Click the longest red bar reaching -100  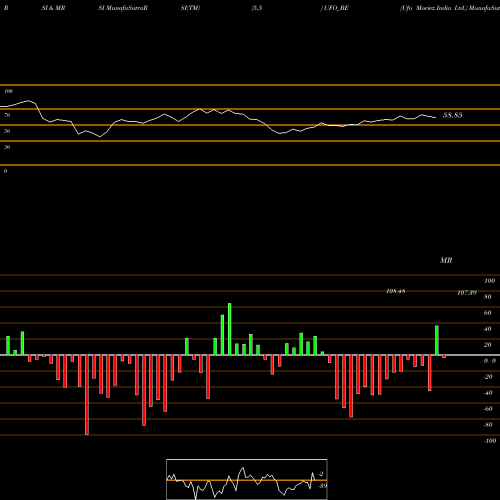87,395
